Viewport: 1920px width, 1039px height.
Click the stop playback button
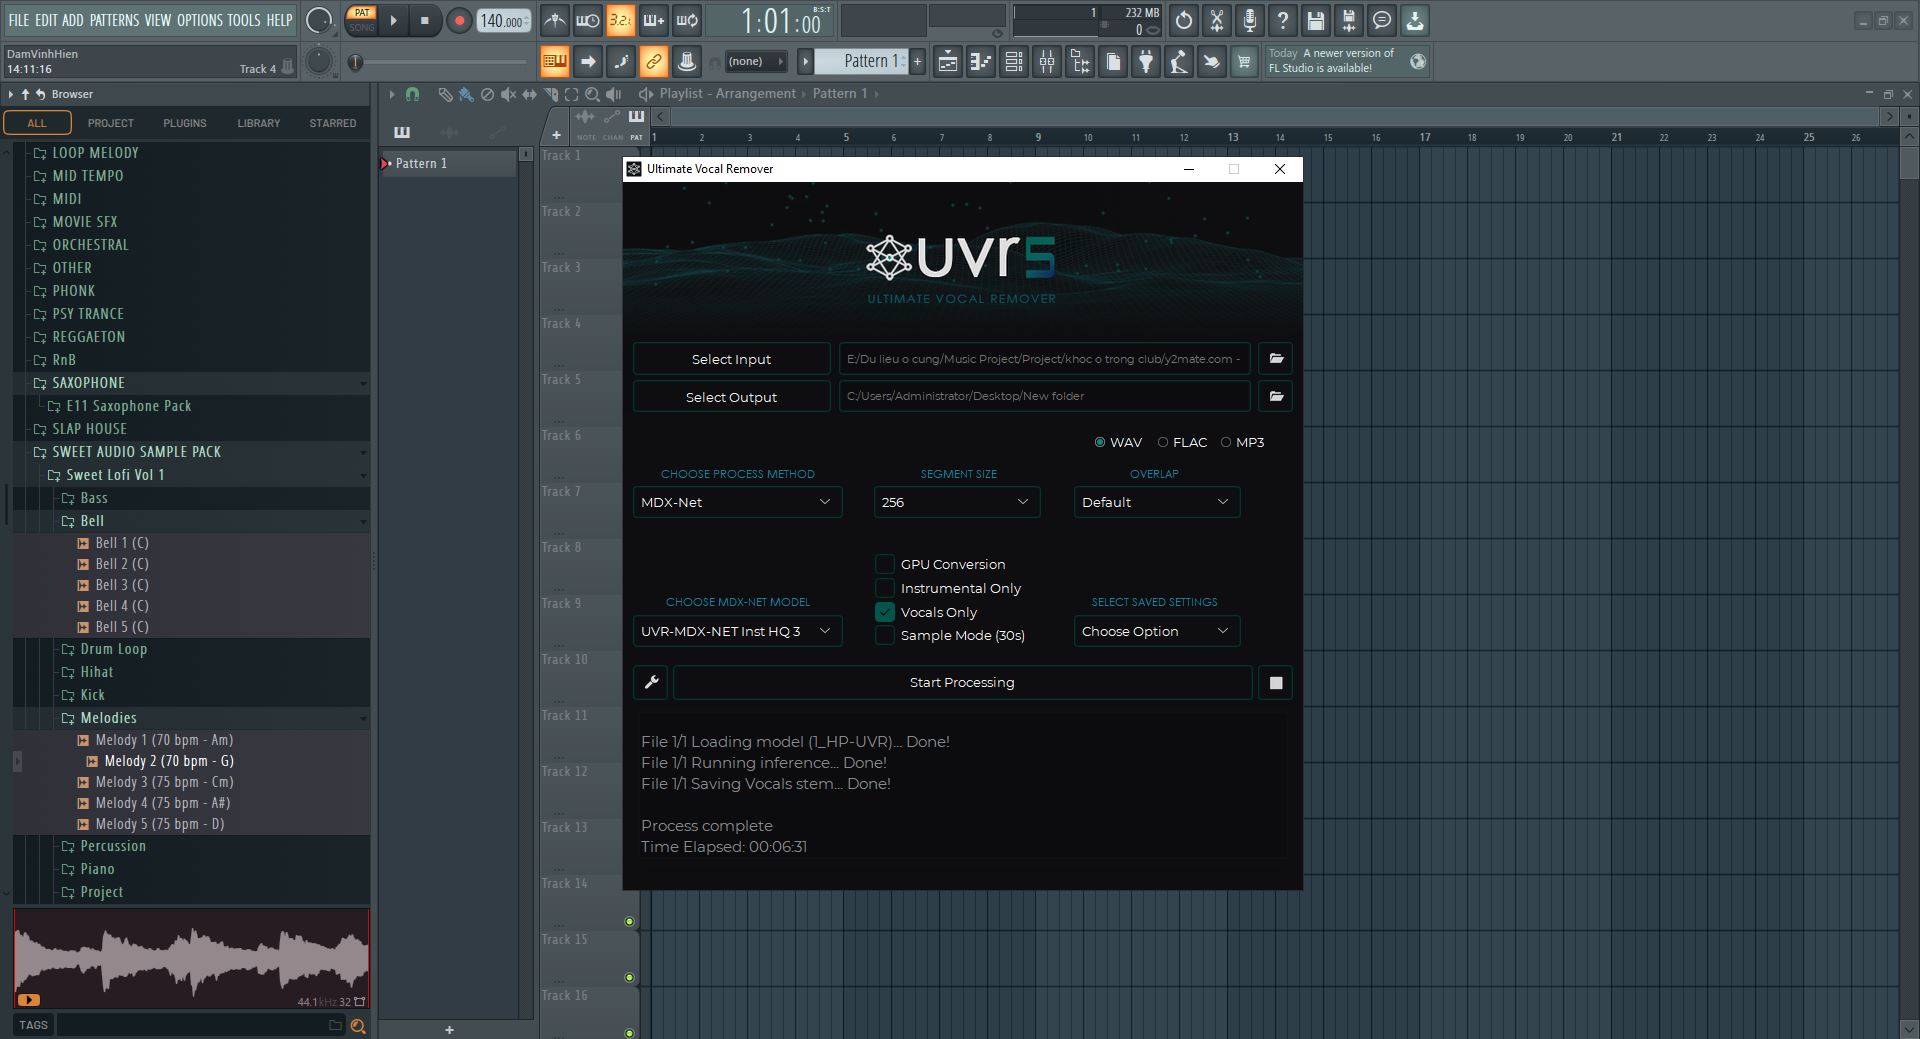click(425, 20)
